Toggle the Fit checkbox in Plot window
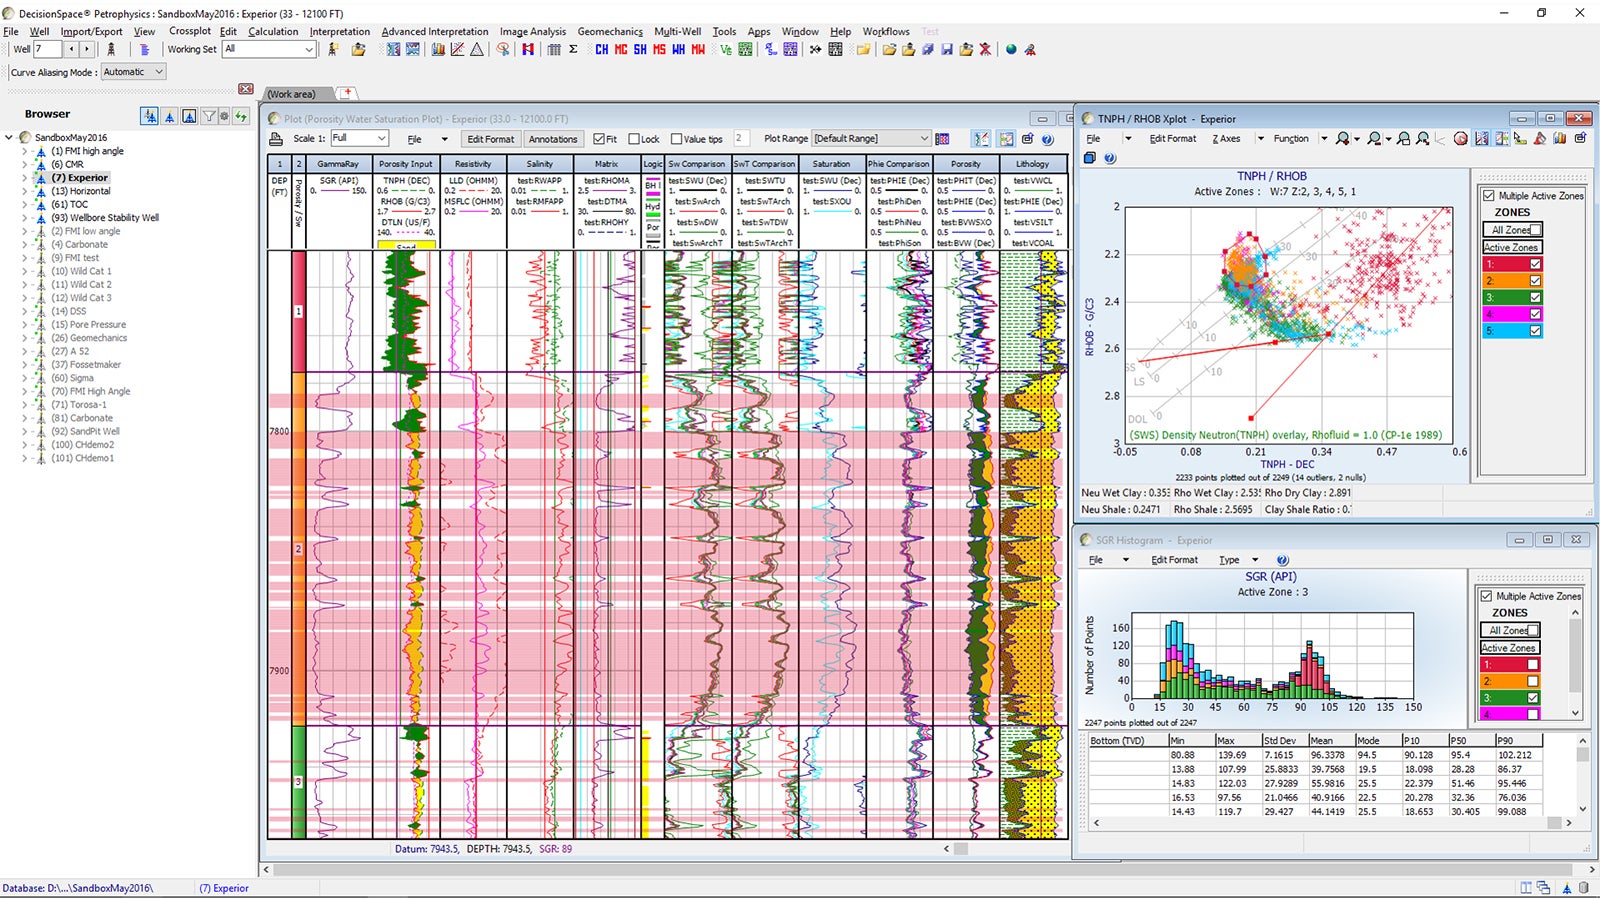 coord(599,139)
